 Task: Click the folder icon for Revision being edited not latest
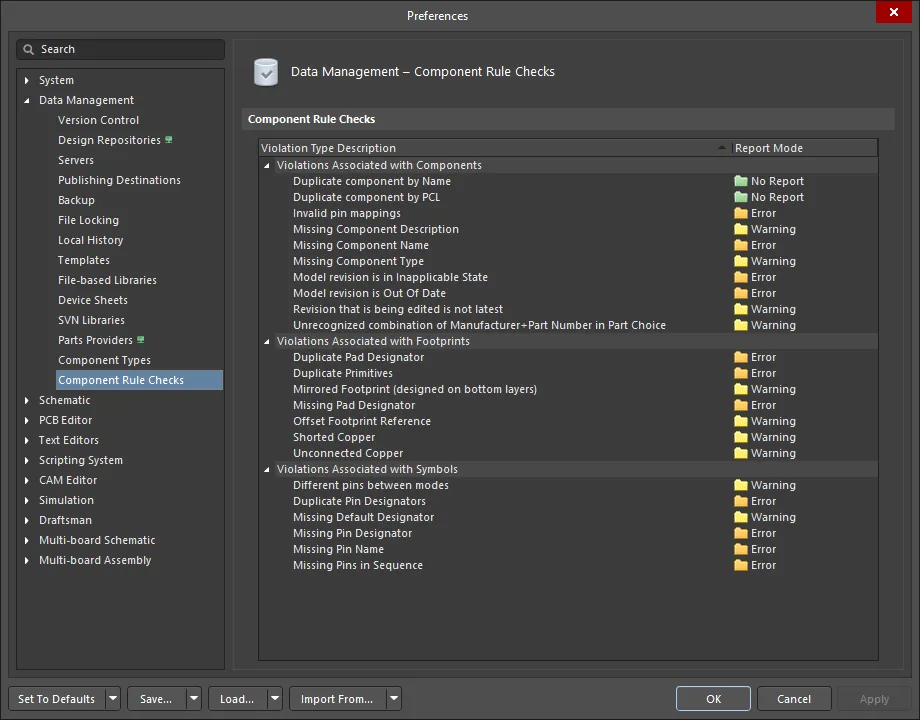click(x=740, y=309)
